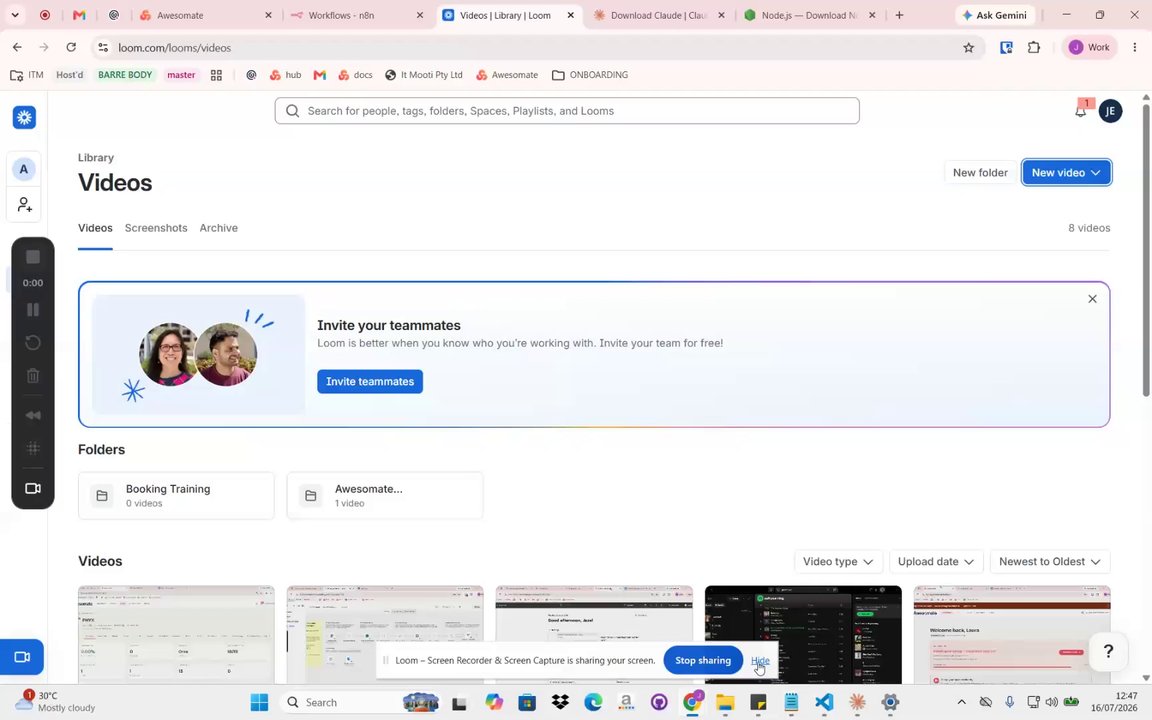Open the Windows Start menu
Viewport: 1152px width, 720px height.
pyautogui.click(x=259, y=702)
